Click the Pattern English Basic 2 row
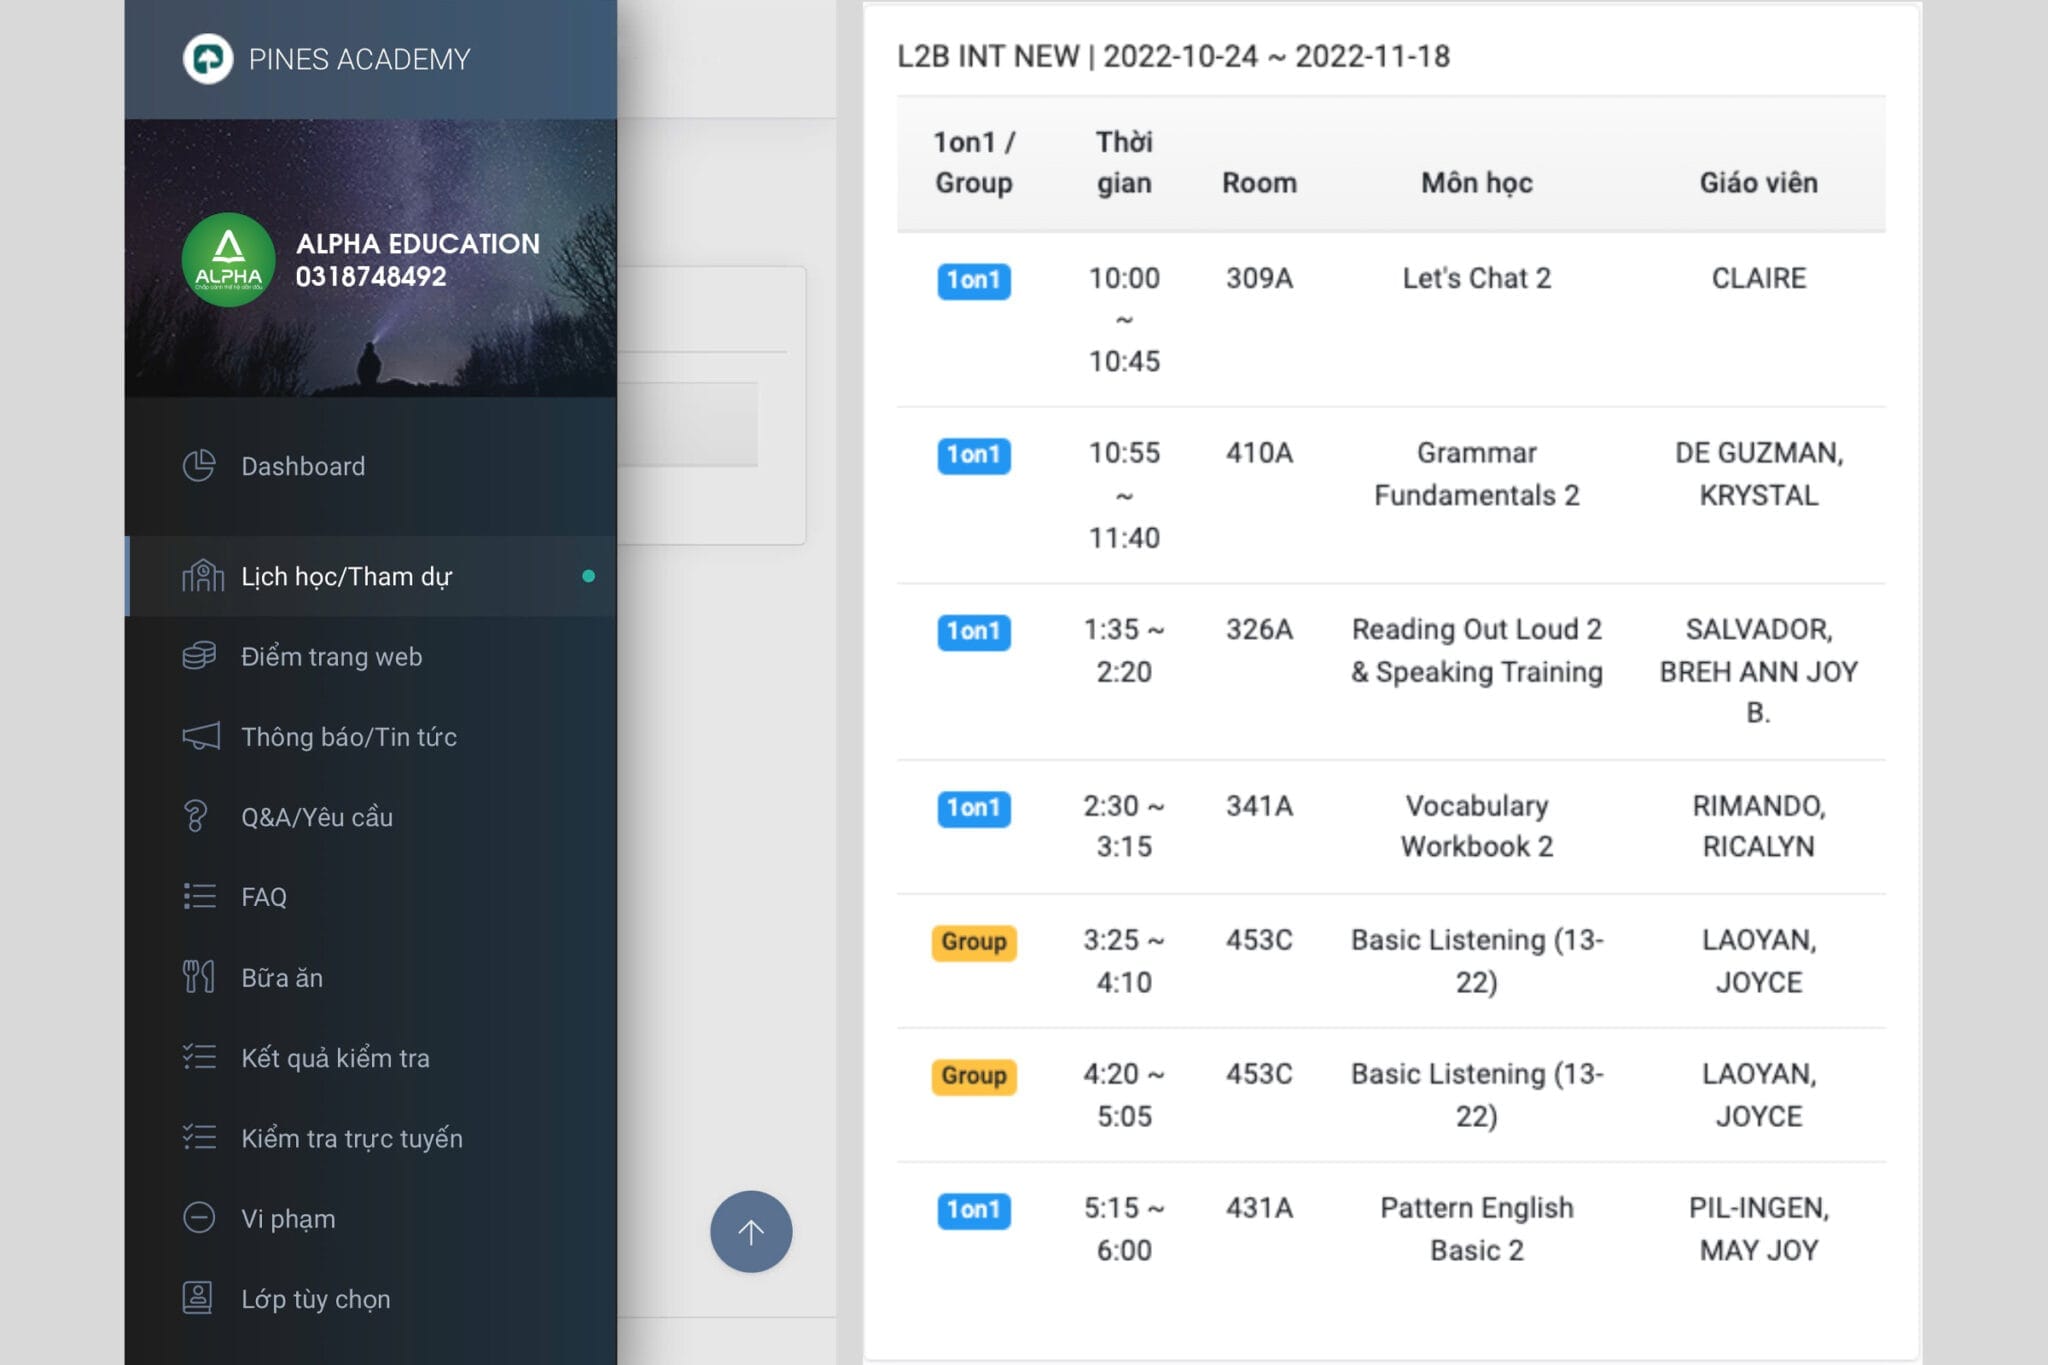2048x1365 pixels. (x=1391, y=1229)
